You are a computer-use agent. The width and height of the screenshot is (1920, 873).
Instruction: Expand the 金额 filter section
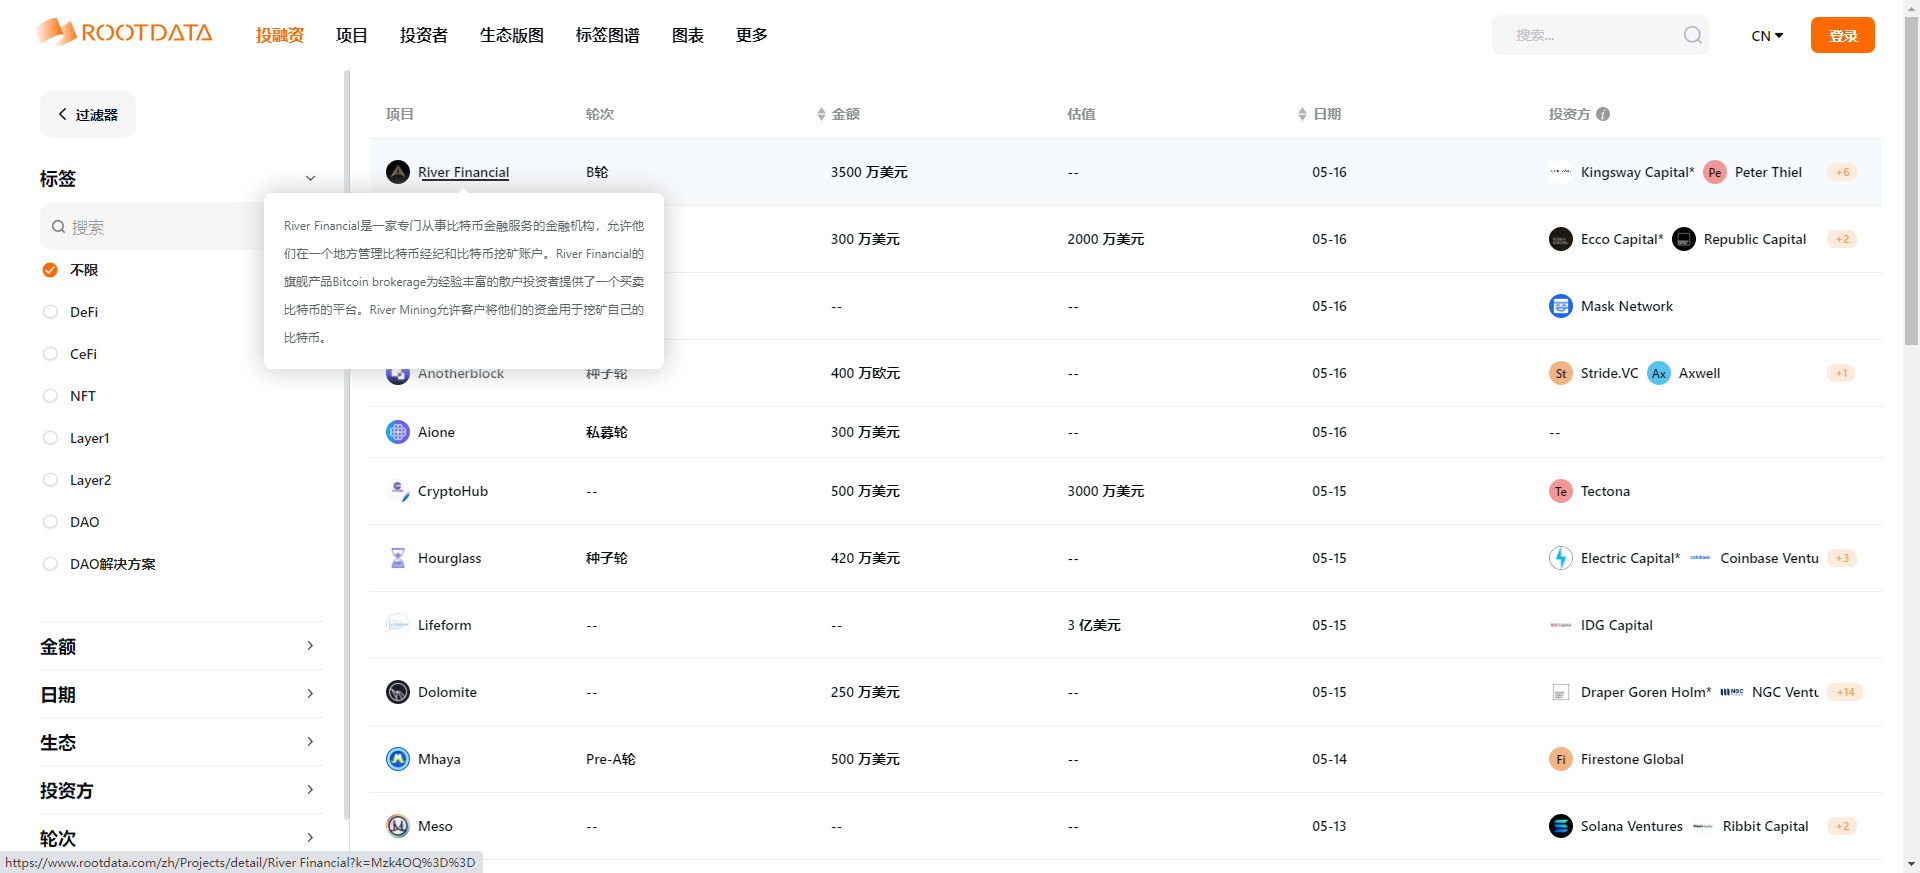tap(180, 646)
